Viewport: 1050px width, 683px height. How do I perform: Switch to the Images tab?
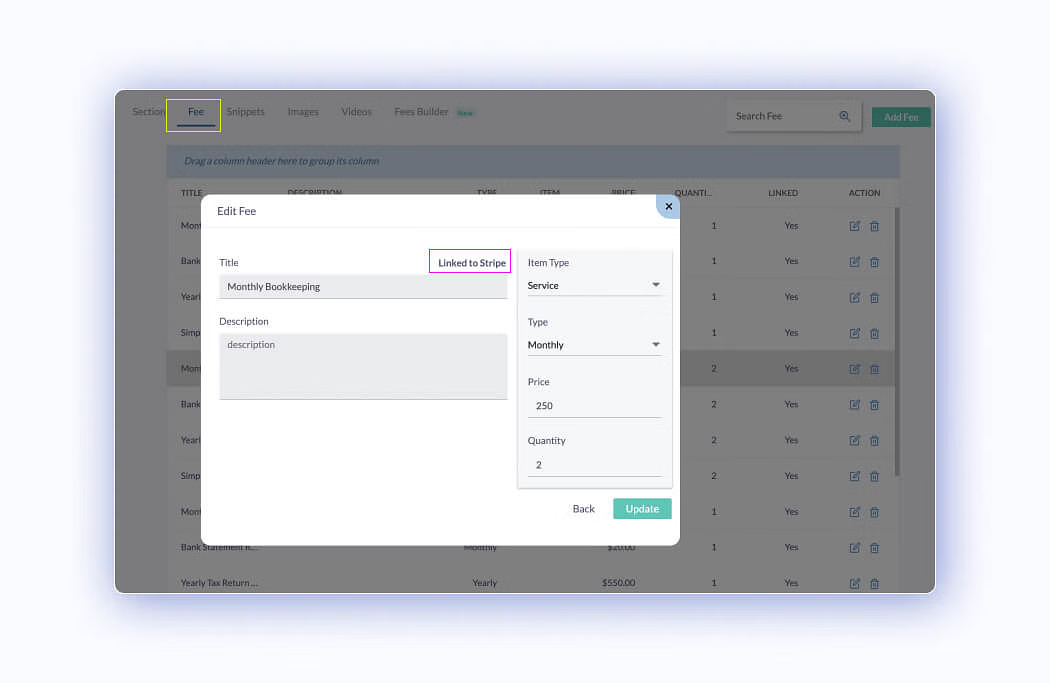[x=303, y=112]
